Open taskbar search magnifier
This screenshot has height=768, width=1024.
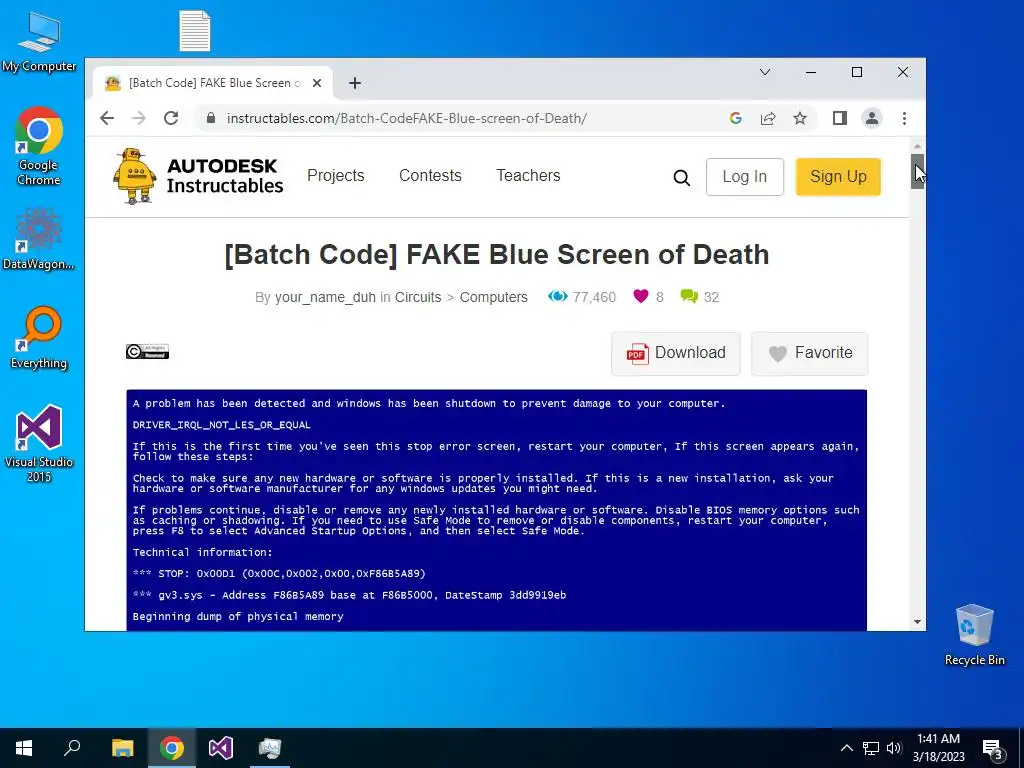point(72,748)
